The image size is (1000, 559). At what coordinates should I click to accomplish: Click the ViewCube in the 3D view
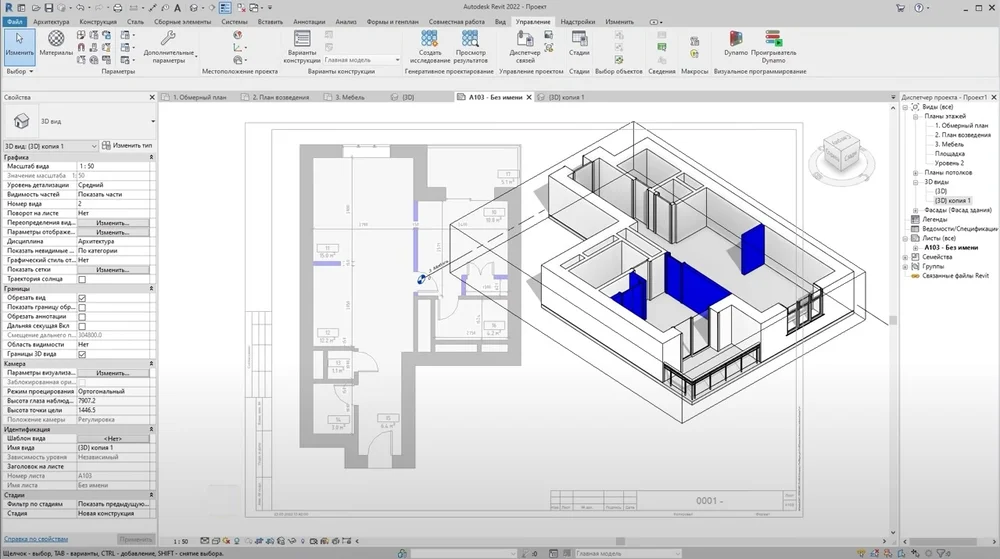pos(842,154)
